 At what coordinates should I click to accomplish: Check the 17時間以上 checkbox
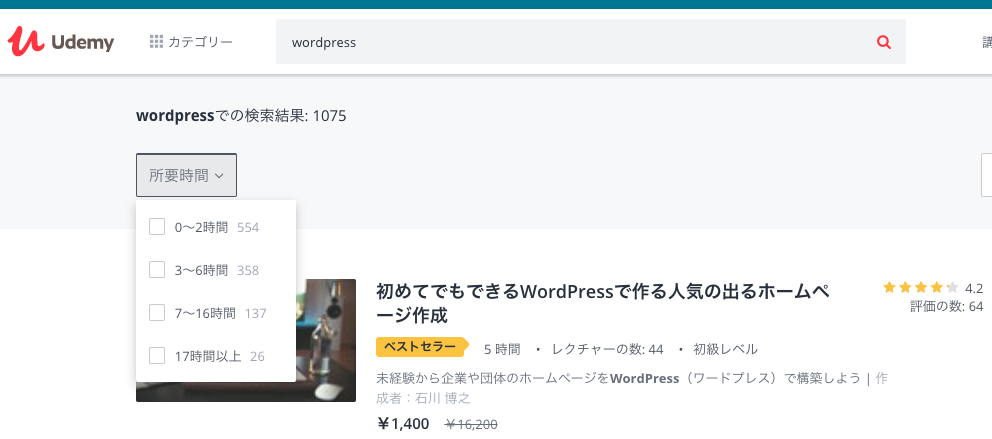click(157, 356)
